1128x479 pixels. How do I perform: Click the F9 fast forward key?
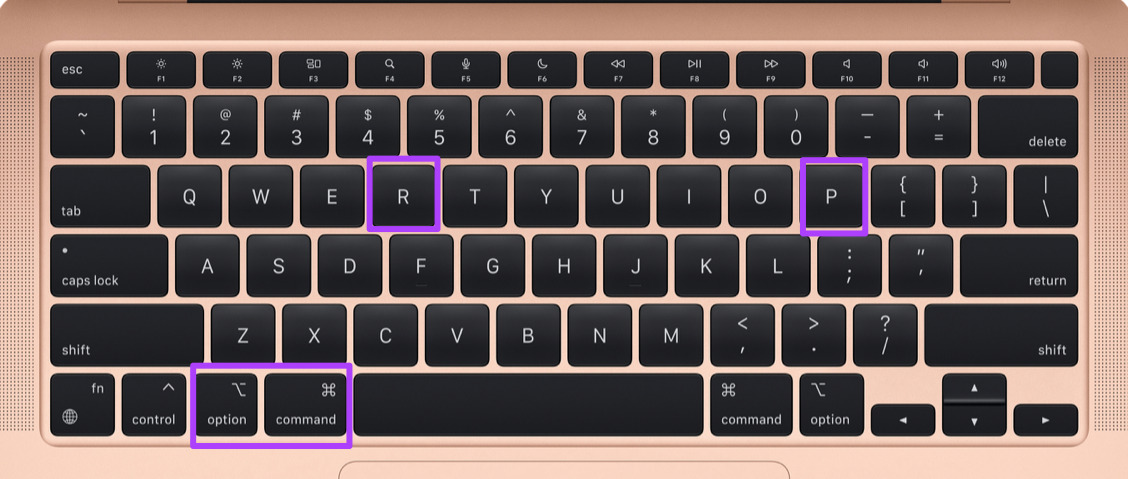point(770,70)
